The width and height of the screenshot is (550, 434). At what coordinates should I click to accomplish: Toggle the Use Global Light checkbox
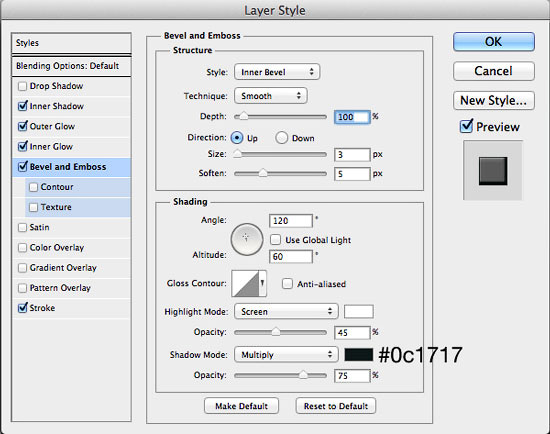[x=275, y=240]
